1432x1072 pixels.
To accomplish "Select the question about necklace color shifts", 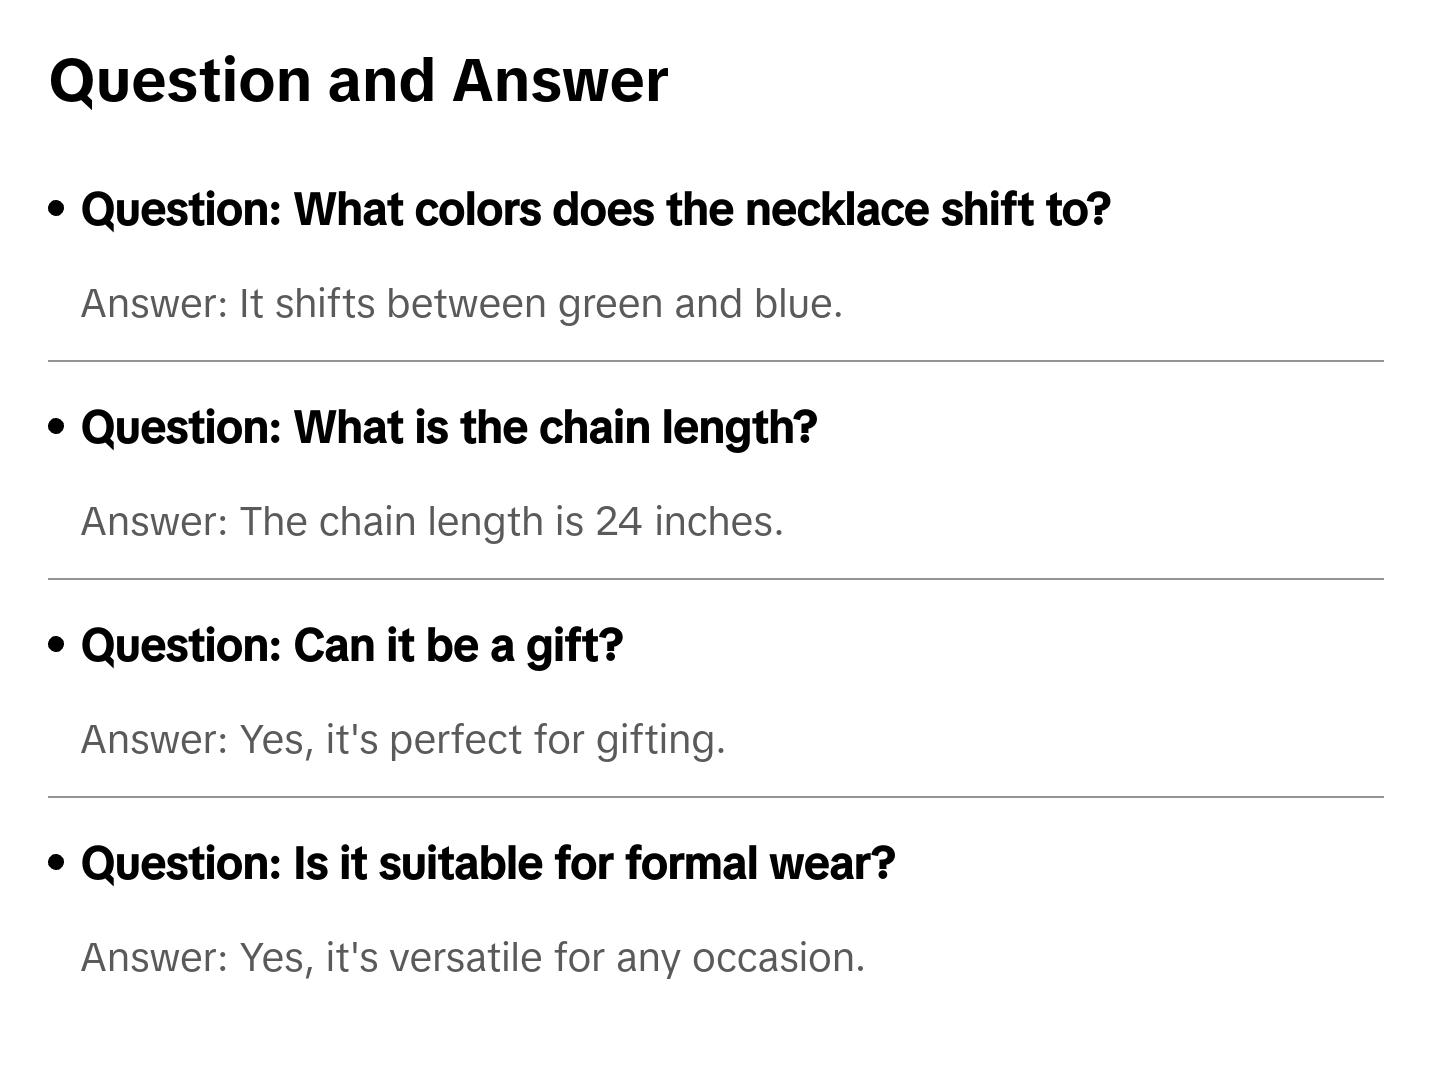I will point(596,209).
